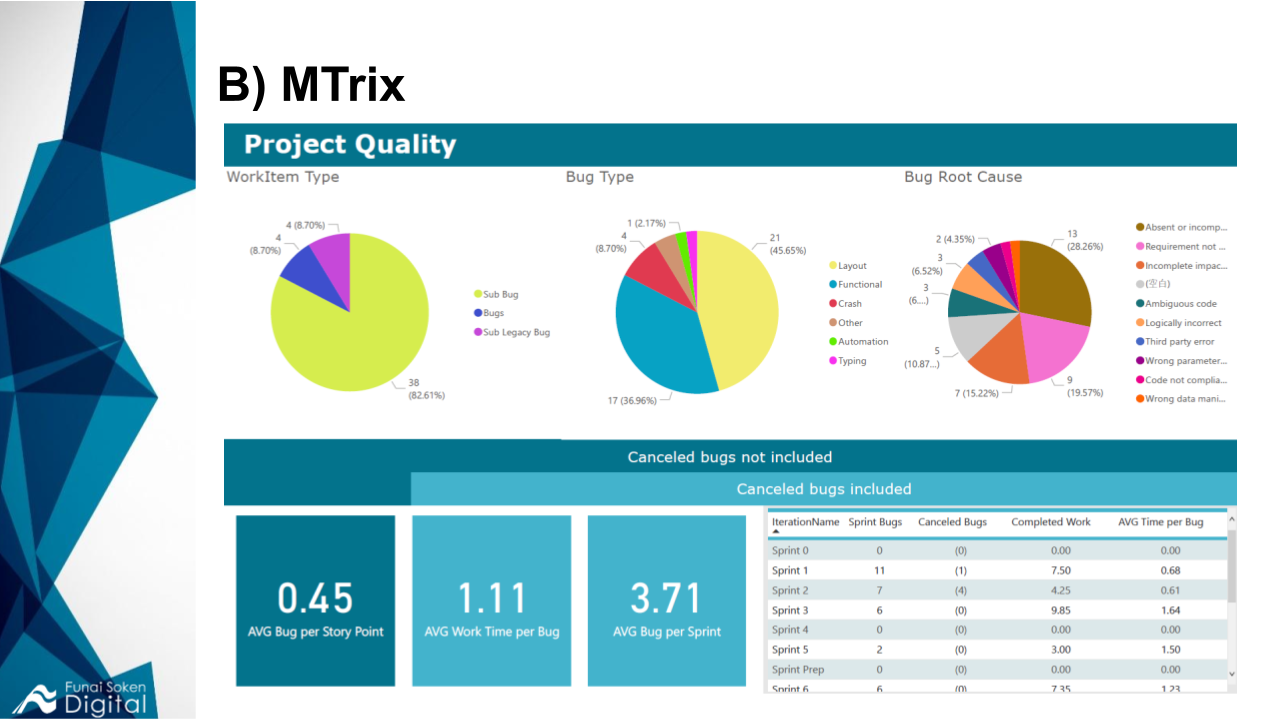Select the Third party error legend item

click(1179, 342)
